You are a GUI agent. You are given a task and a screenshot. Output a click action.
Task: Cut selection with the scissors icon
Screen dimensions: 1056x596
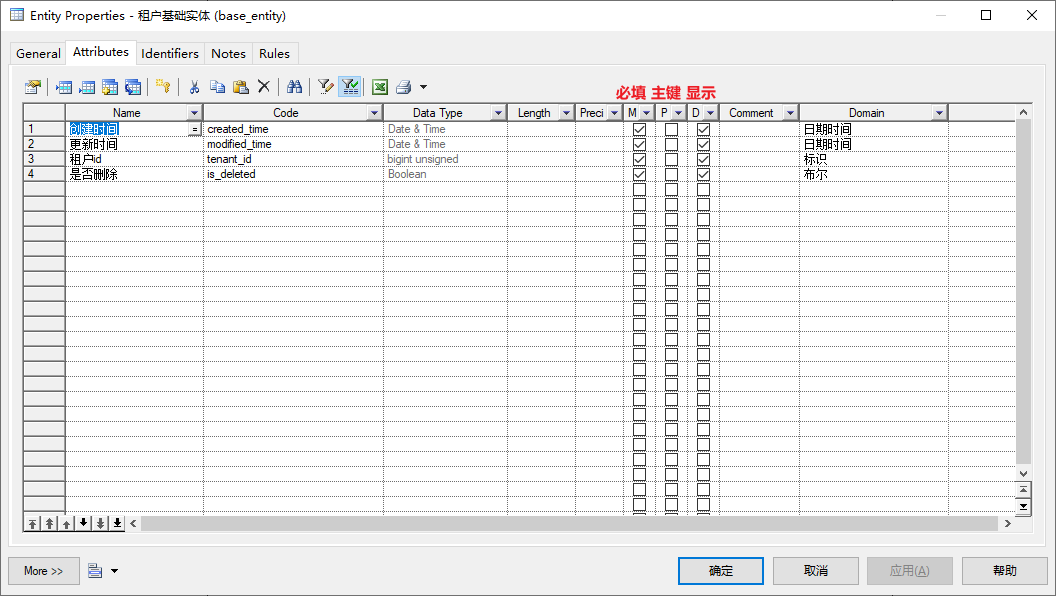194,87
